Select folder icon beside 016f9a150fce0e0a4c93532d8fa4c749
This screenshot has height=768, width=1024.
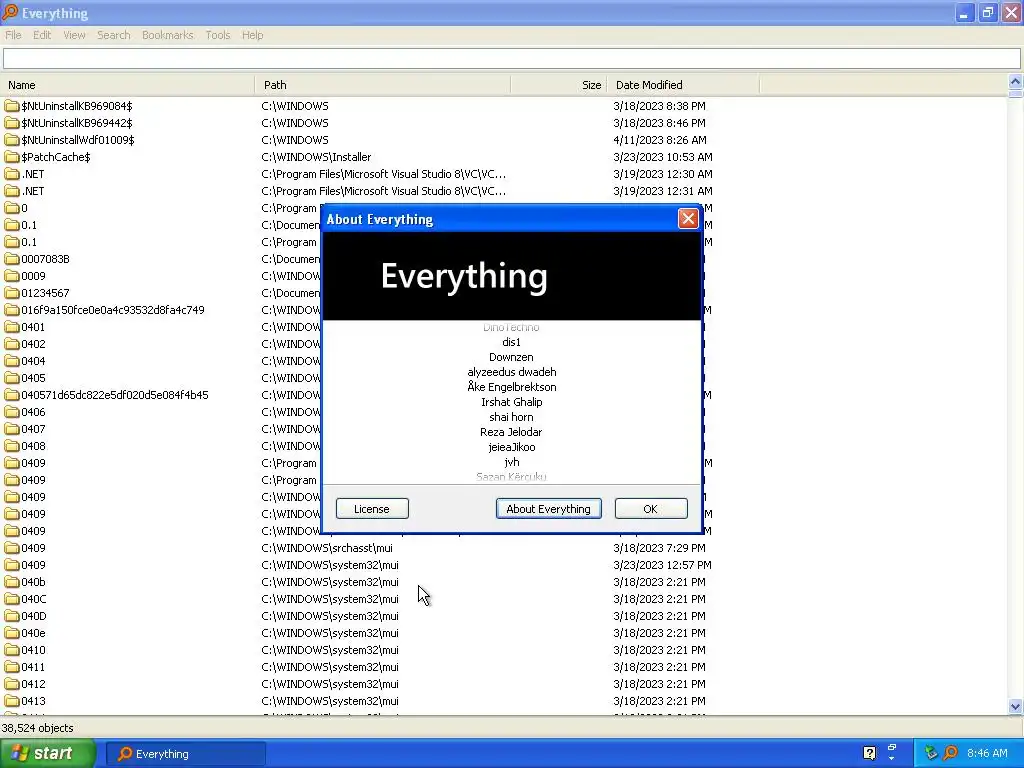[x=12, y=310]
